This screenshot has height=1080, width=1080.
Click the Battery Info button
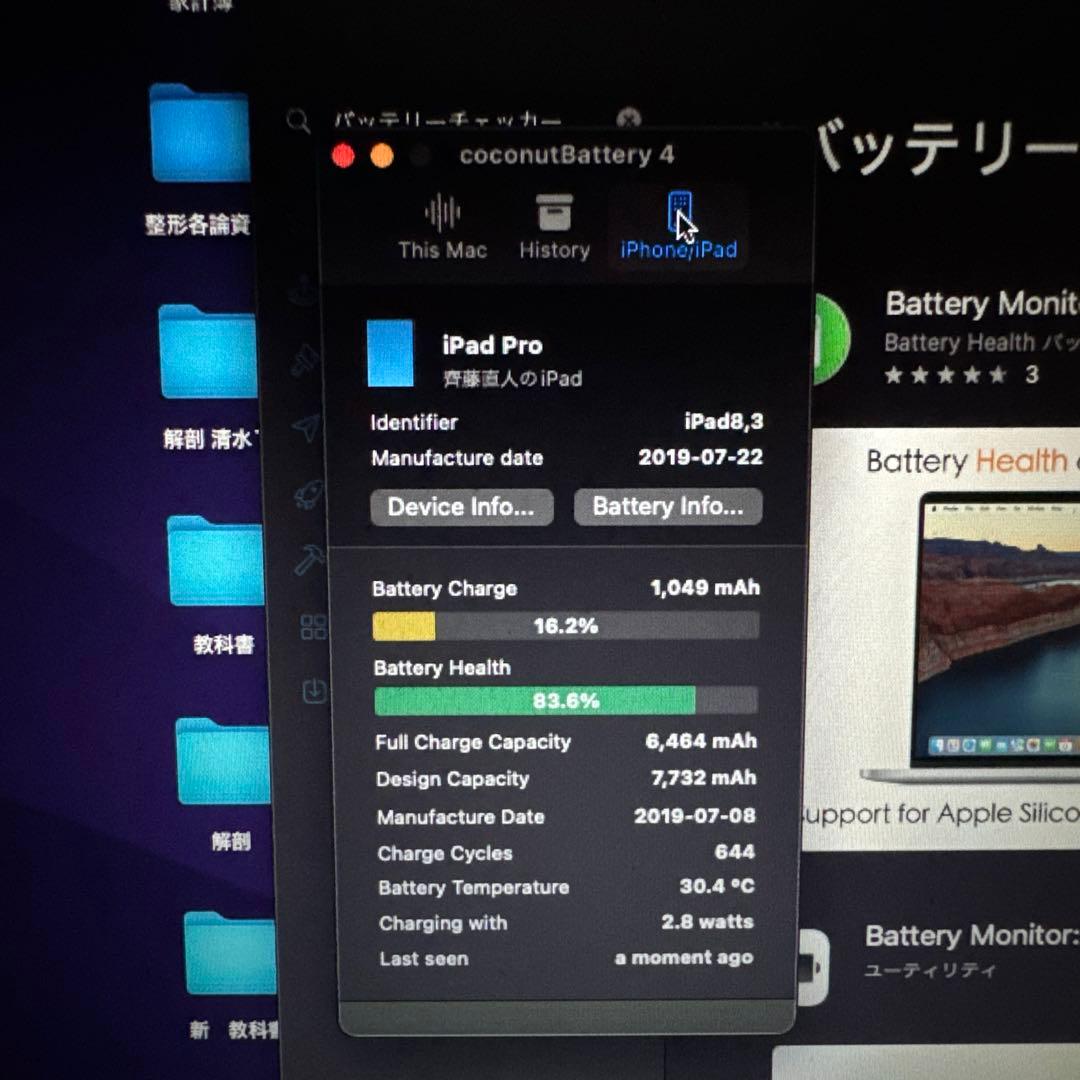667,507
